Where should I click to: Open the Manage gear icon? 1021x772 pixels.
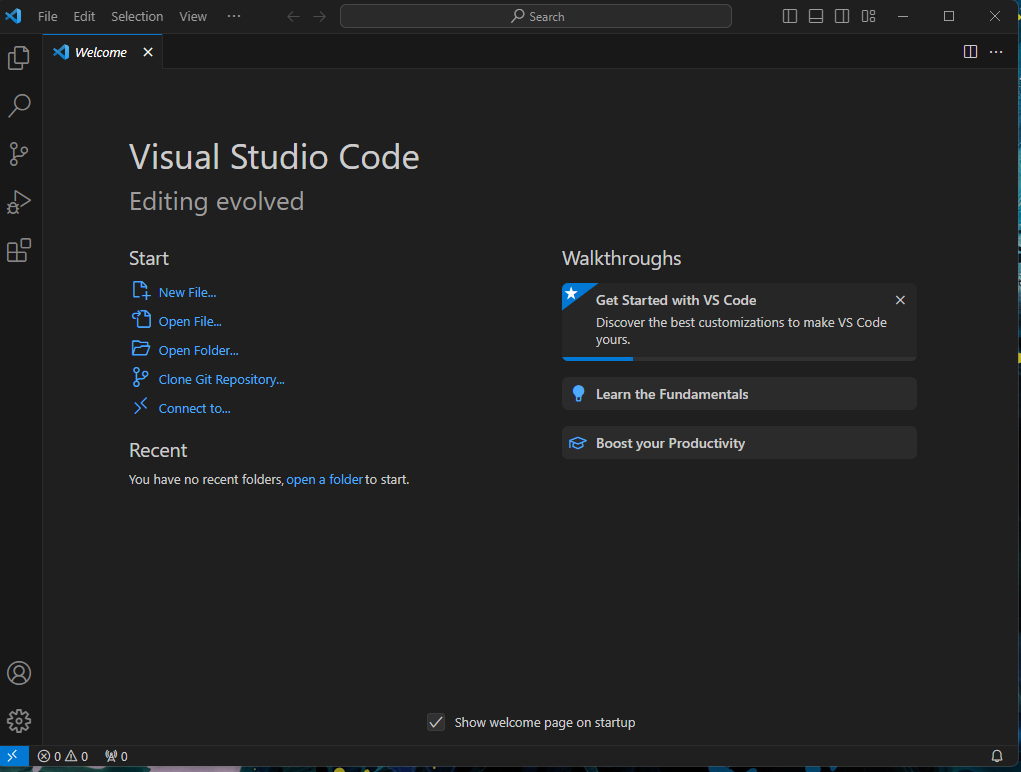pos(19,721)
